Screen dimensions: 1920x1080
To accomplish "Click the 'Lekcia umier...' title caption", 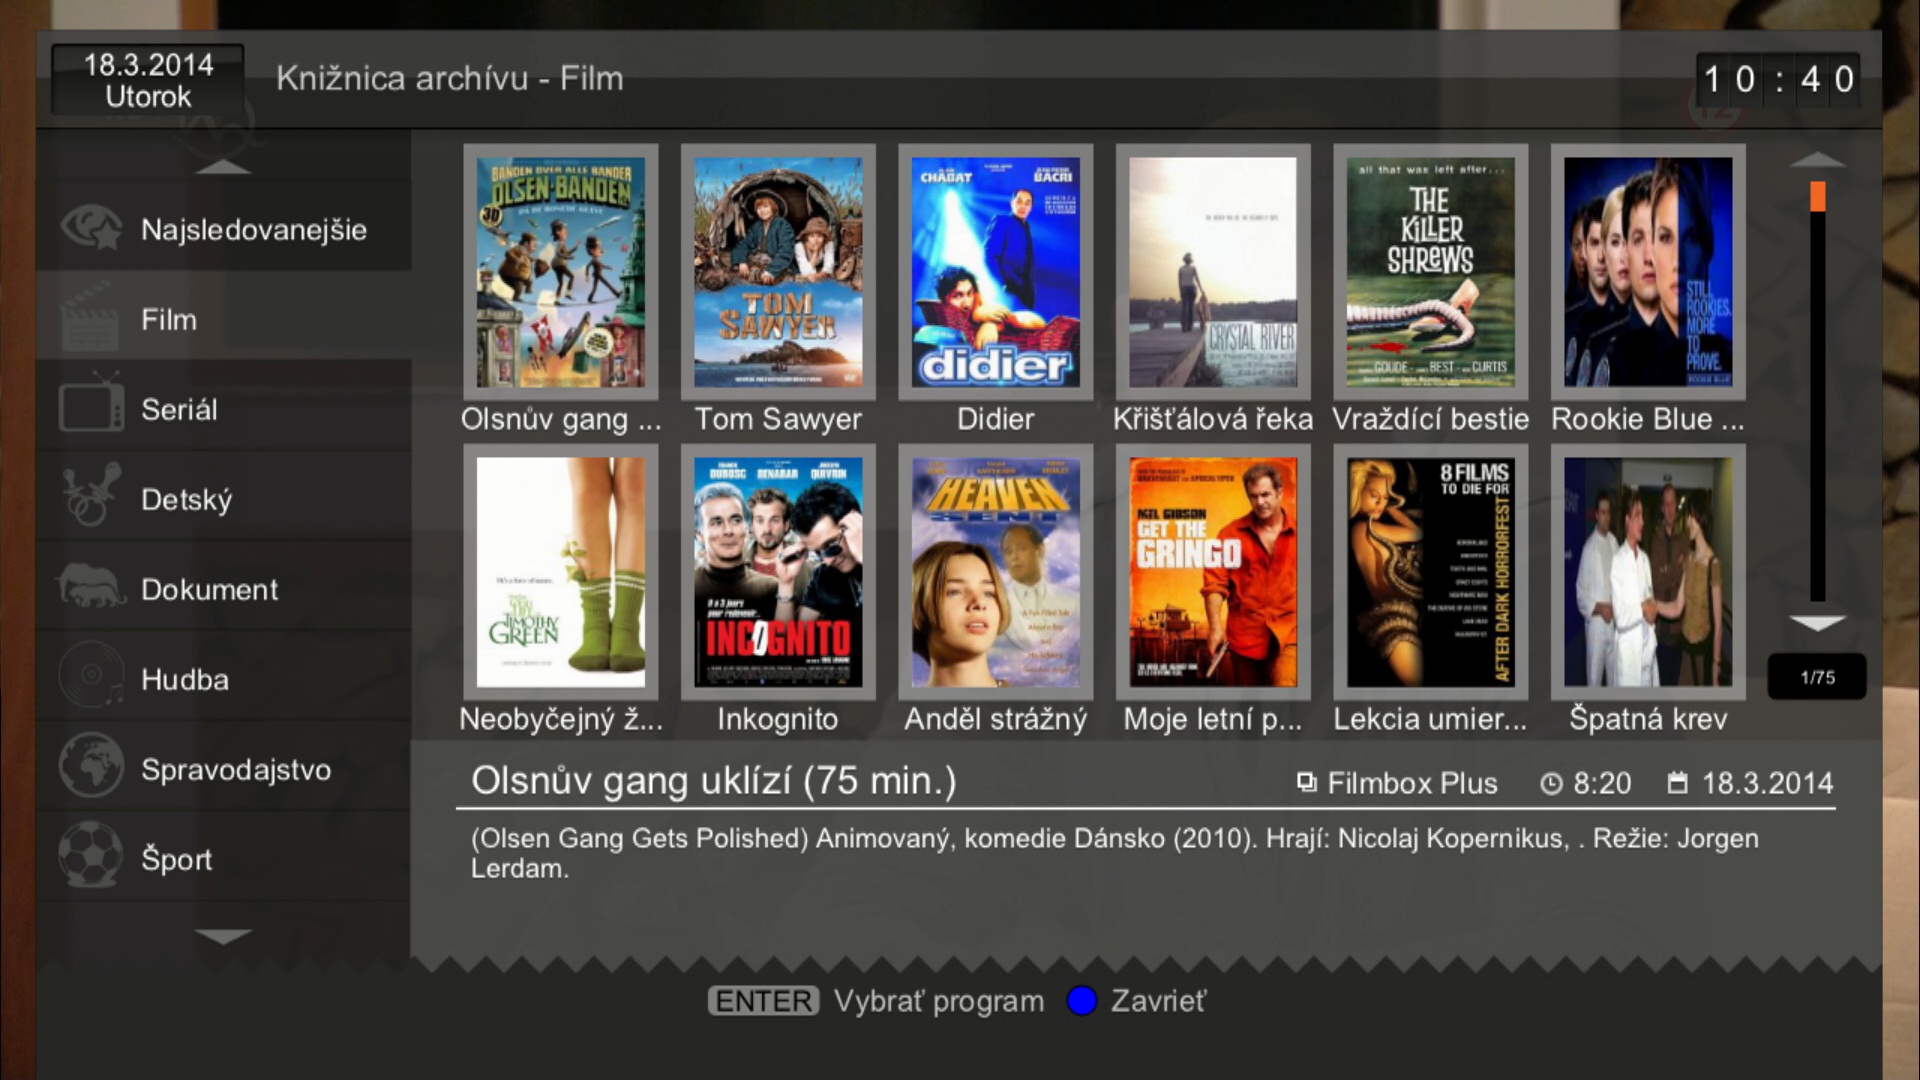I will [x=1430, y=719].
